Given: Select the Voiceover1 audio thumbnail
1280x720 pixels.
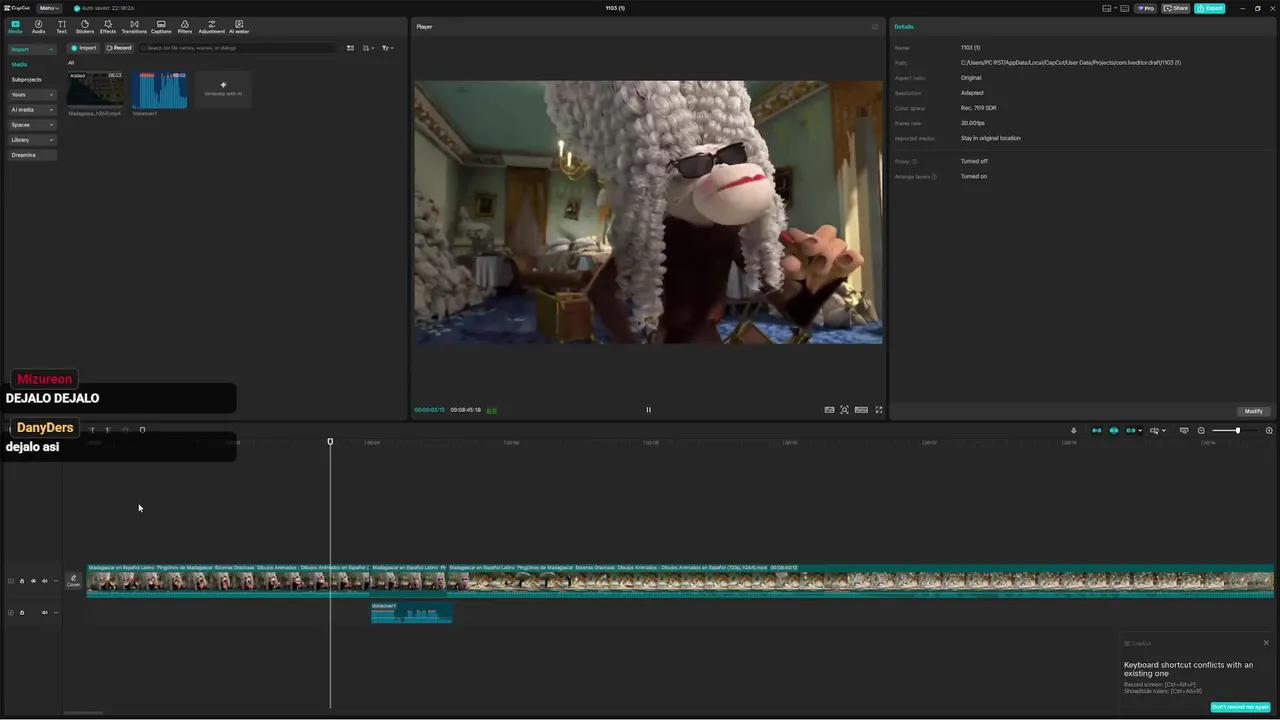Looking at the screenshot, I should pos(160,90).
